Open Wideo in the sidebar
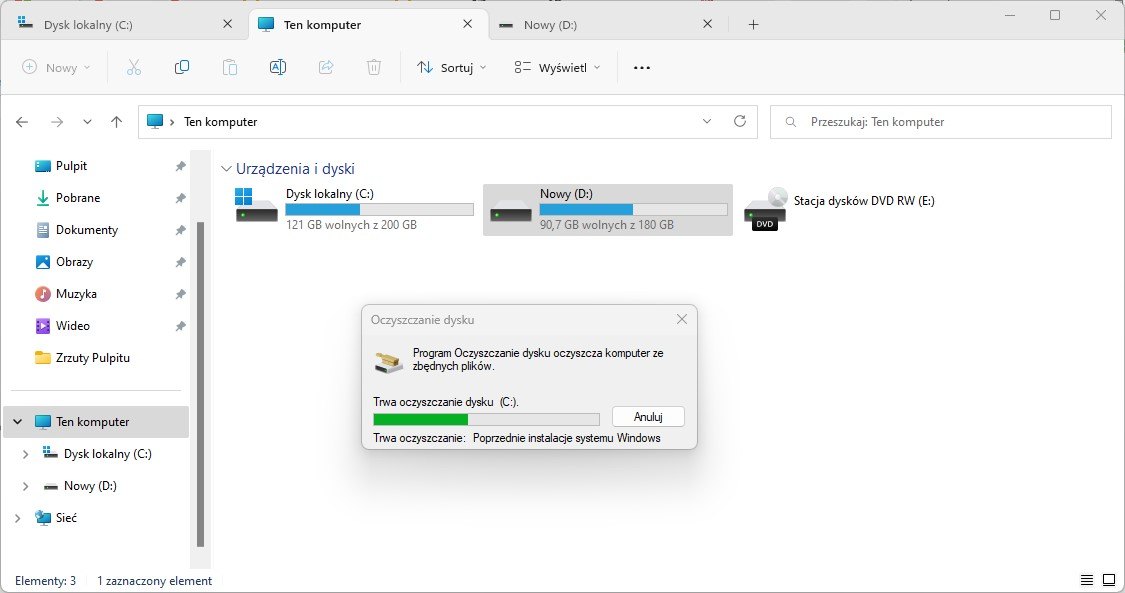The height and width of the screenshot is (593, 1125). (x=72, y=326)
